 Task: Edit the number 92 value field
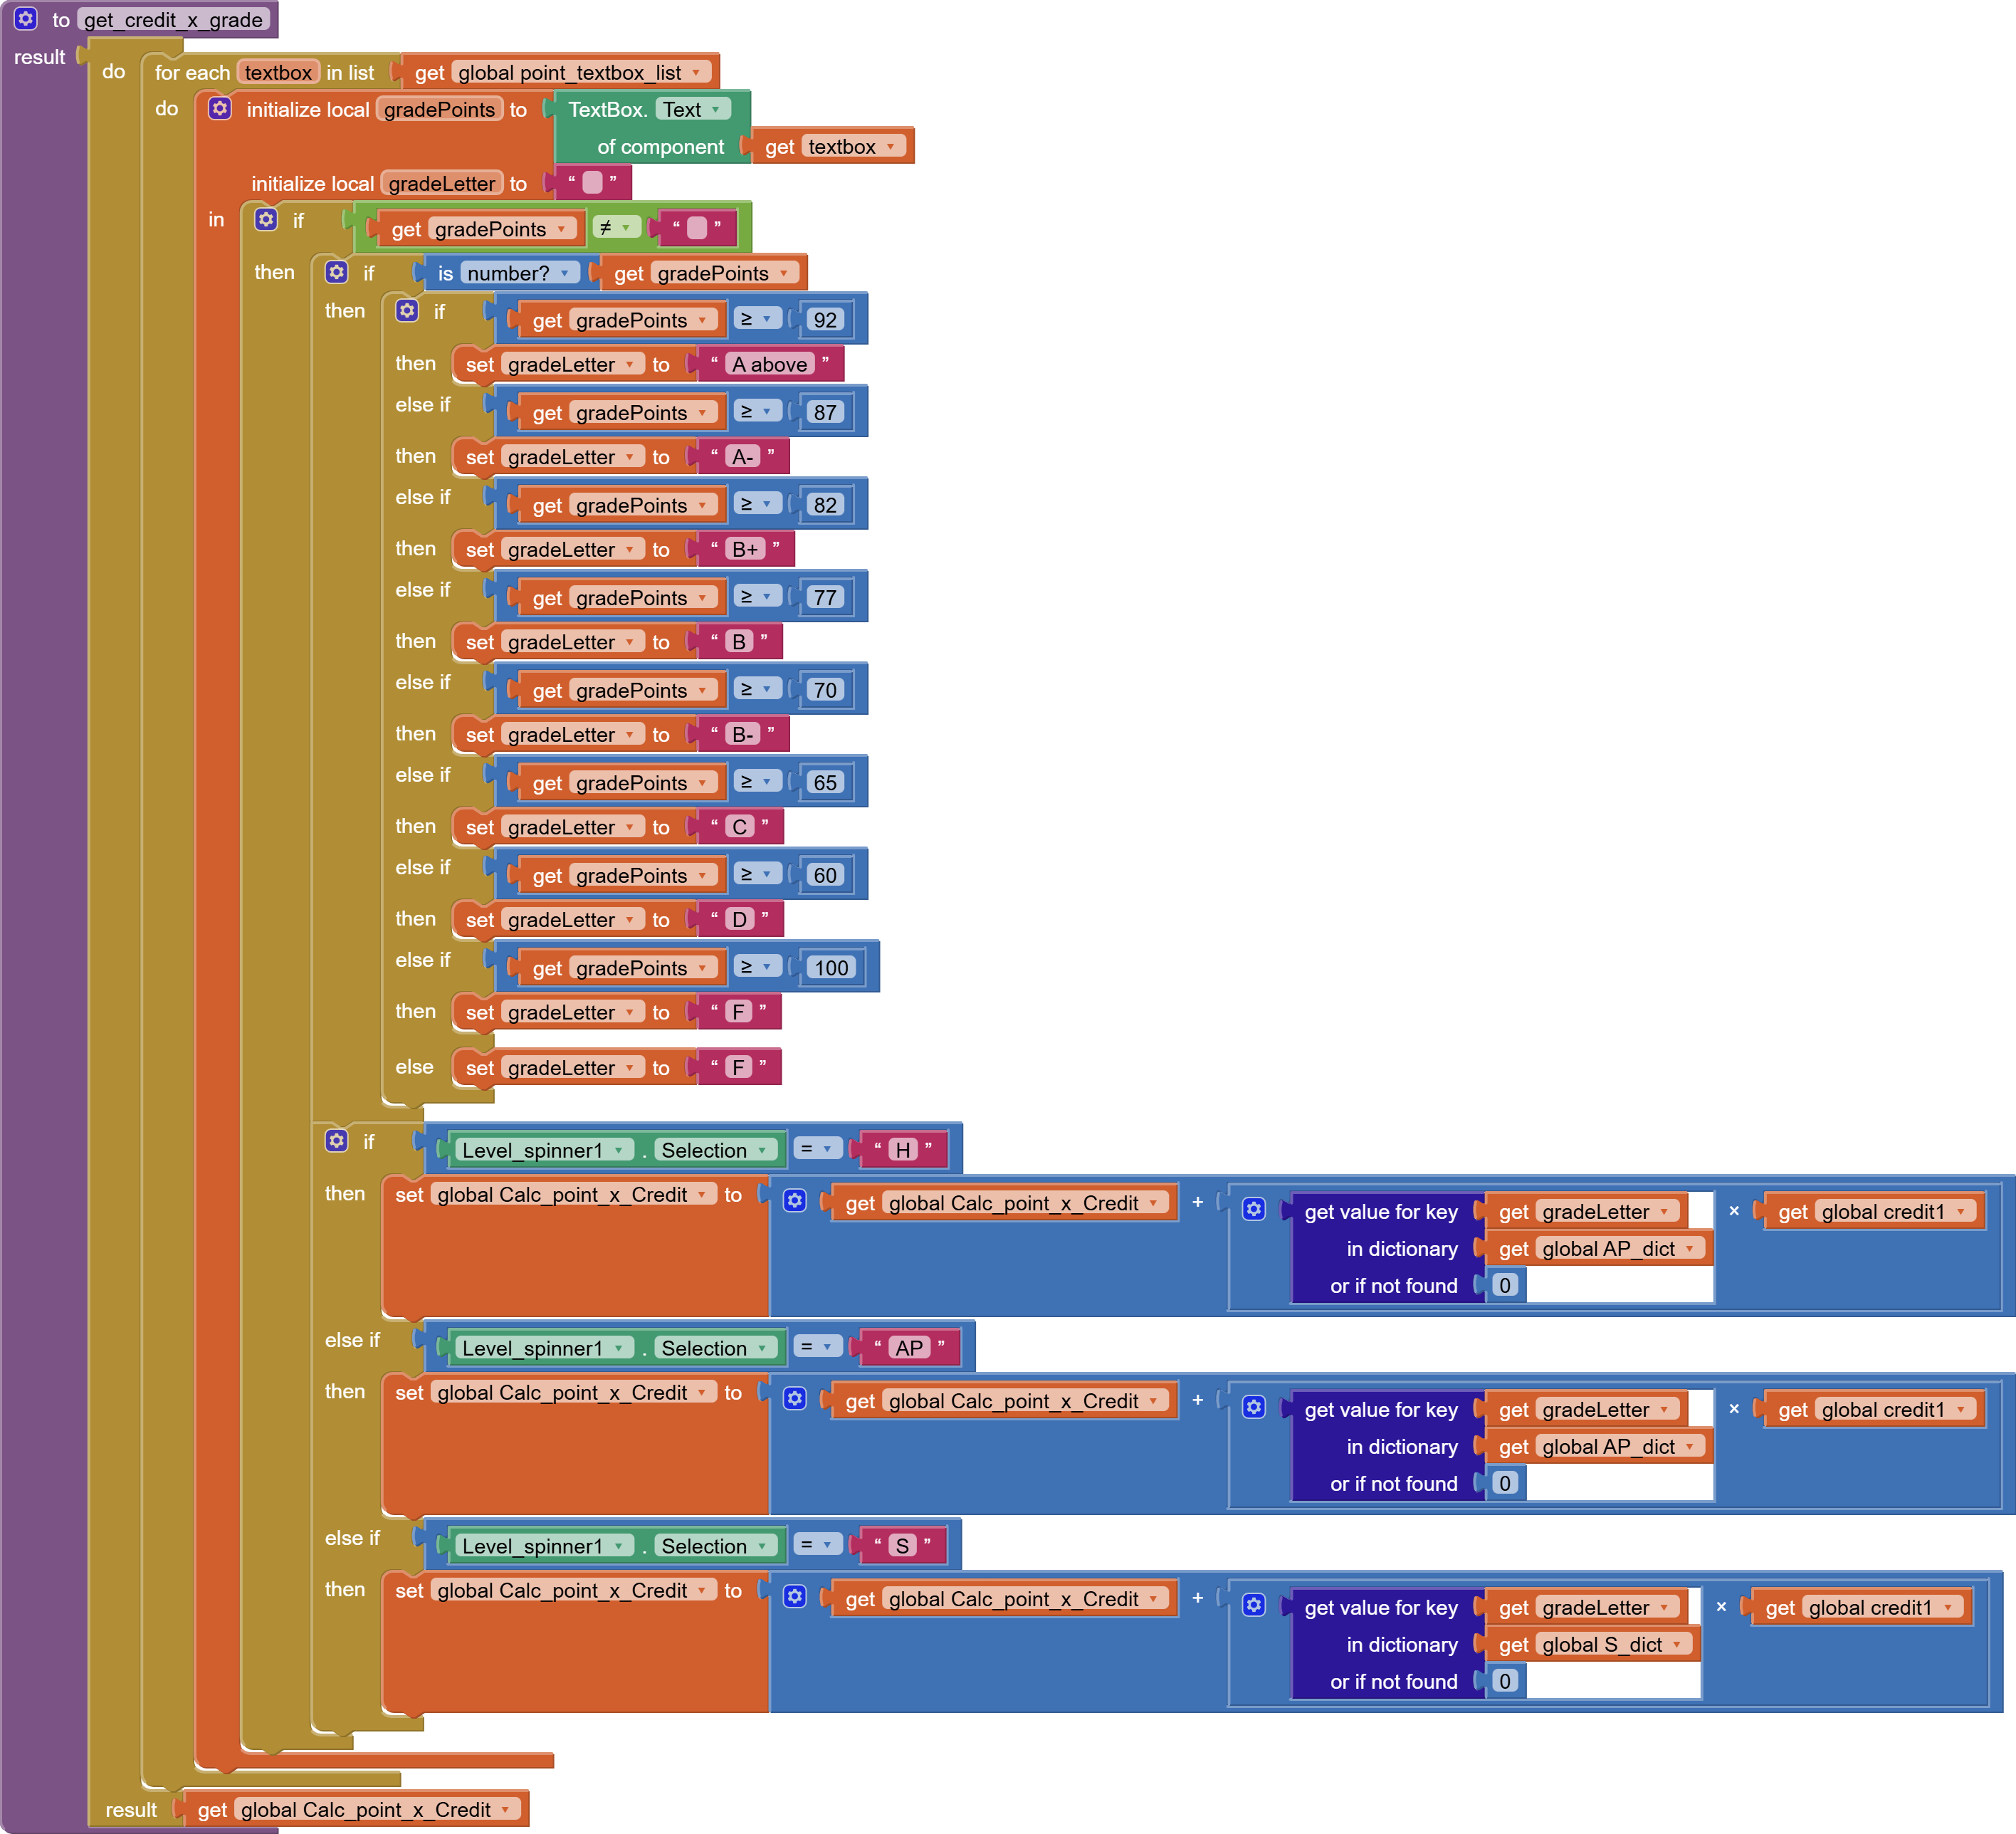click(x=824, y=320)
